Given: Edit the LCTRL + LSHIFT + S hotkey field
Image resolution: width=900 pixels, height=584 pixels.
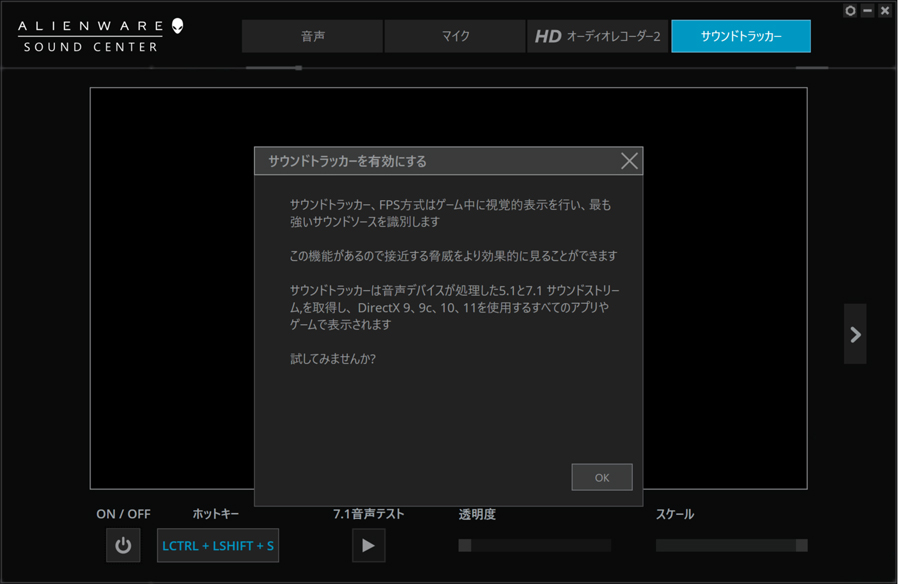Looking at the screenshot, I should tap(218, 546).
